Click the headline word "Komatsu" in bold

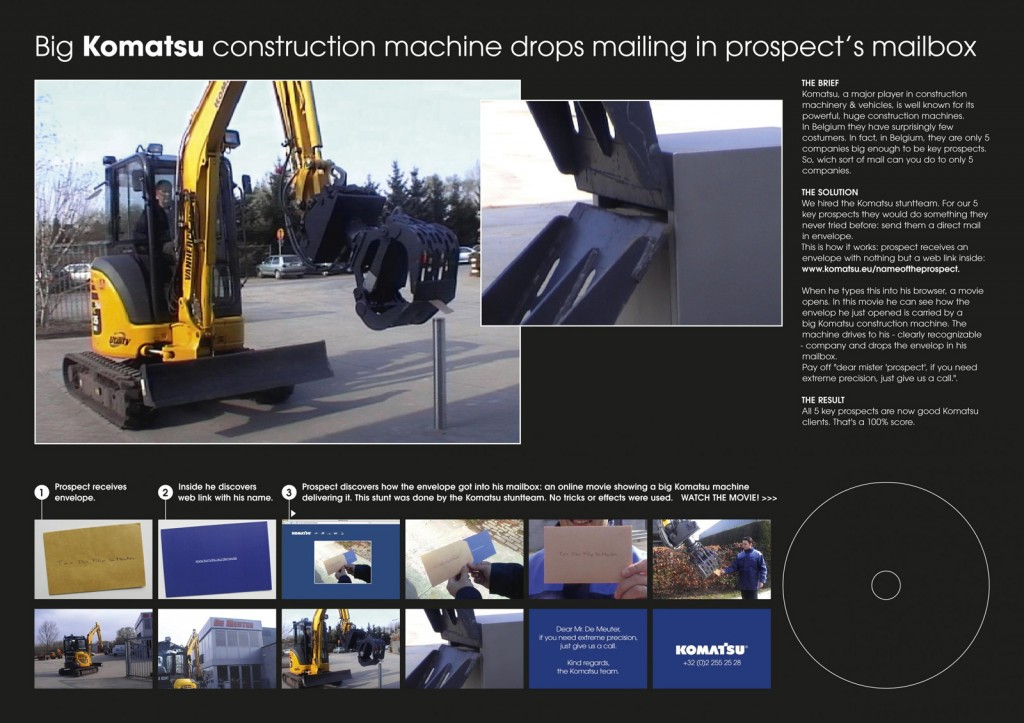(x=143, y=47)
